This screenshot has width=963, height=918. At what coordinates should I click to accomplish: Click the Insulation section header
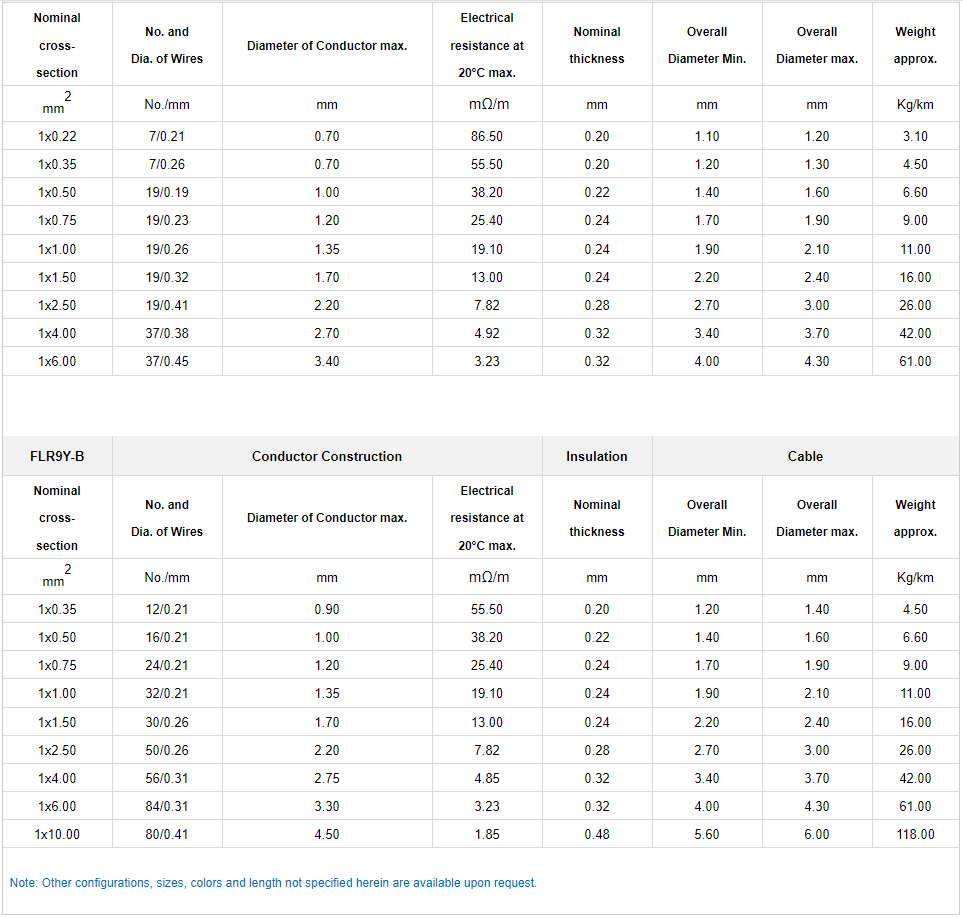[x=597, y=456]
